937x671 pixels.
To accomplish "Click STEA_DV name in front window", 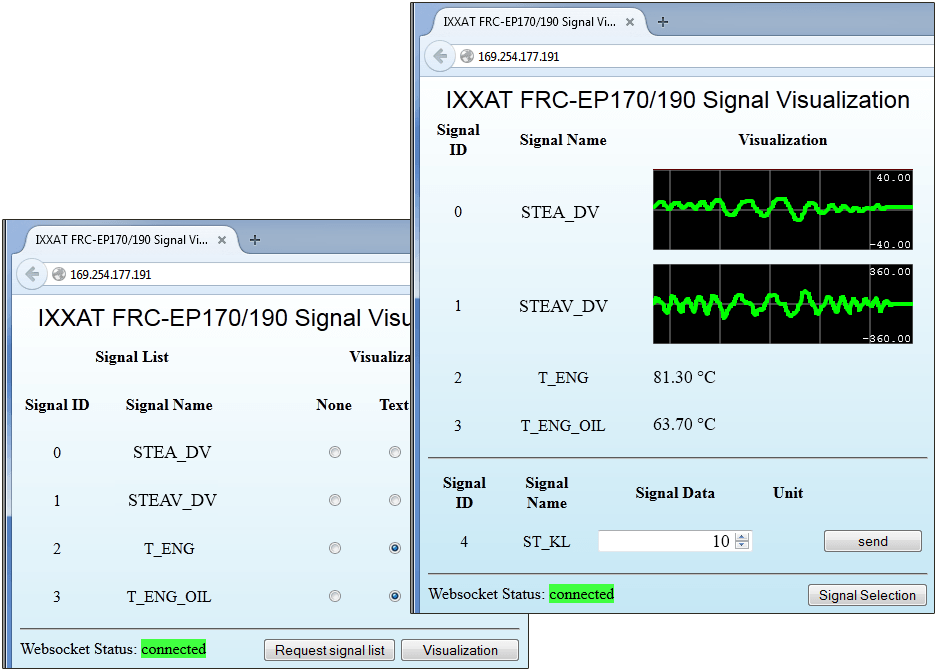I will click(560, 212).
